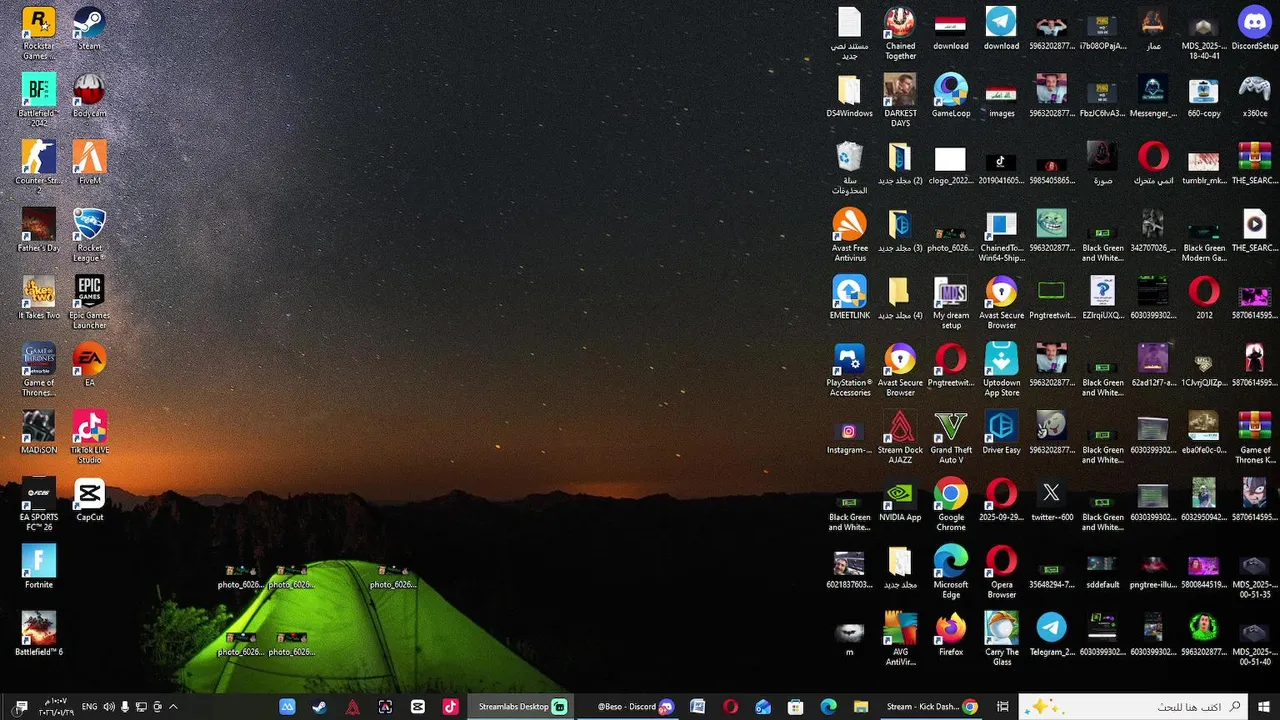This screenshot has width=1280, height=720.
Task: Open the GameLoop desktop icon
Action: [x=950, y=96]
